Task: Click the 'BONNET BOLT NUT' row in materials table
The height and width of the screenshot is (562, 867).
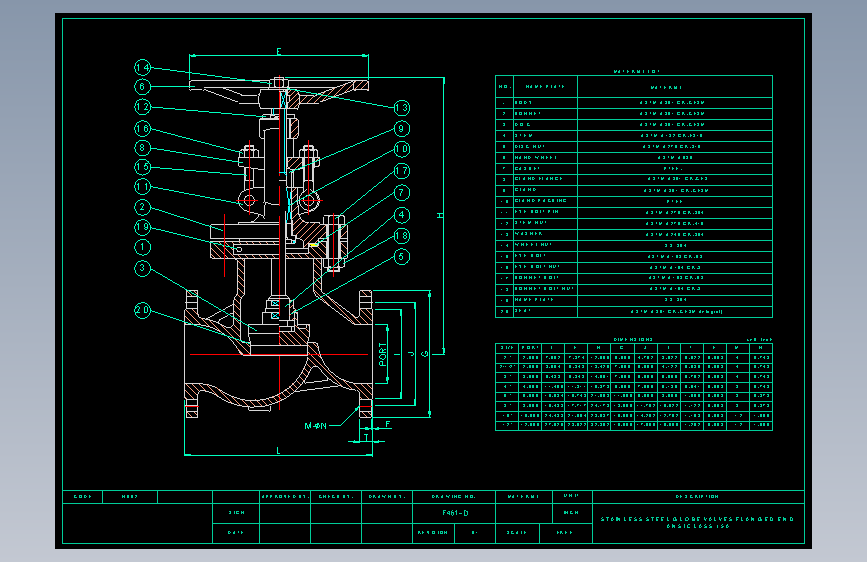Action: 634,288
